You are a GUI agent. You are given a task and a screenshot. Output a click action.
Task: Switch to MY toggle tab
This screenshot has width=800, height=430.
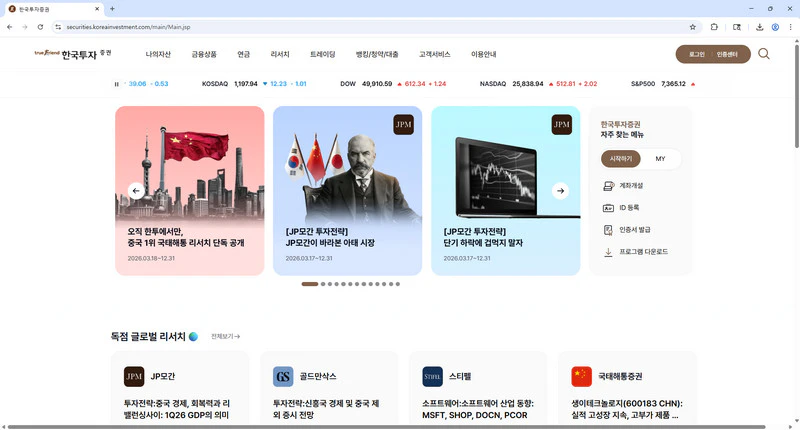[660, 159]
